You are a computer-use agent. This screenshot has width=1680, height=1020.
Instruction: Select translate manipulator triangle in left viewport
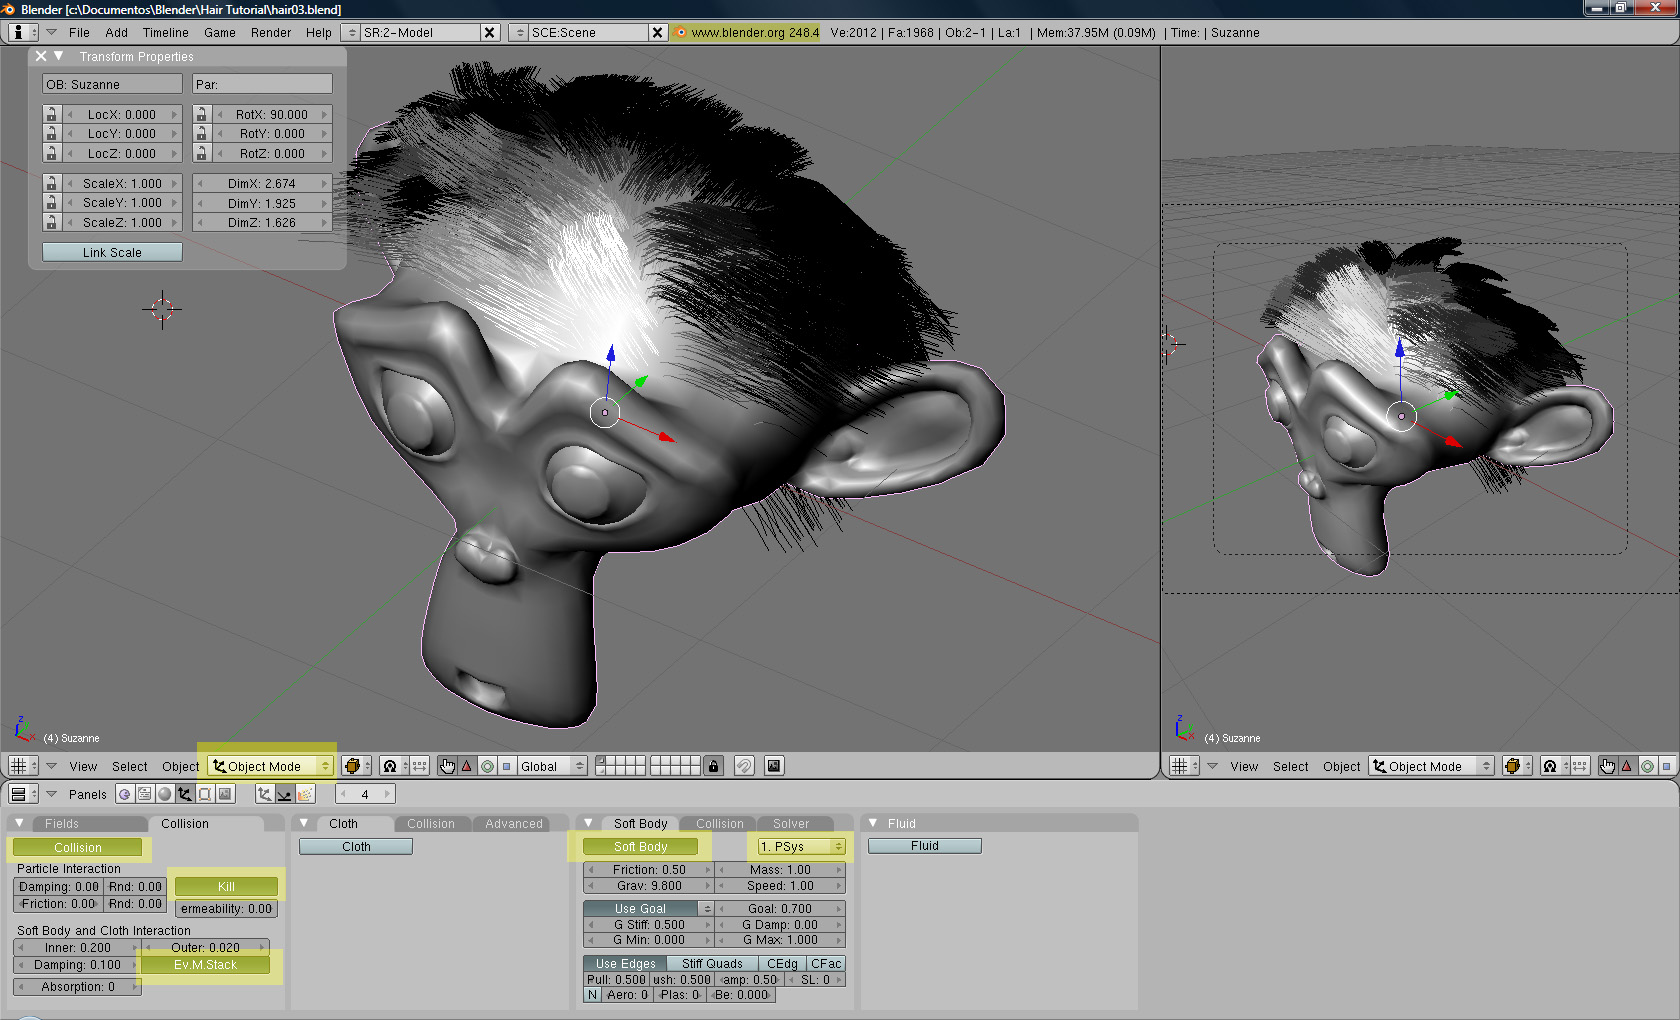click(x=467, y=766)
